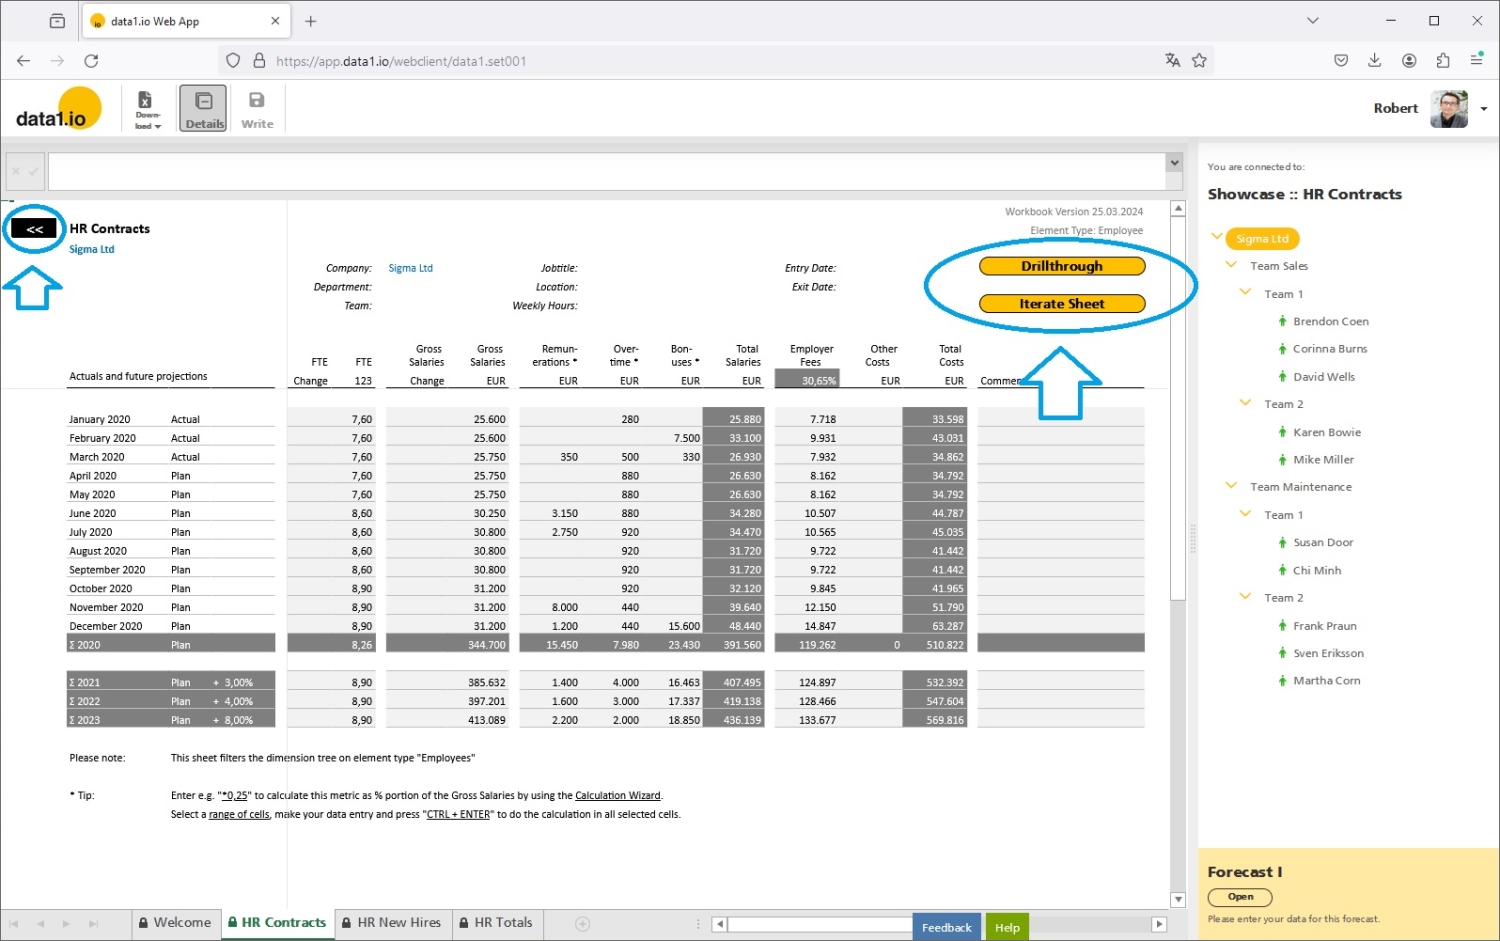Image resolution: width=1500 pixels, height=941 pixels.
Task: Click the cancel X icon in formula bar
Action: [16, 171]
